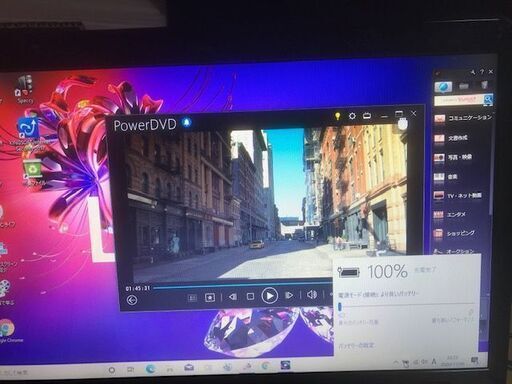This screenshot has height=384, width=512.
Task: Click the Cortana circle on the taskbar
Action: (112, 370)
